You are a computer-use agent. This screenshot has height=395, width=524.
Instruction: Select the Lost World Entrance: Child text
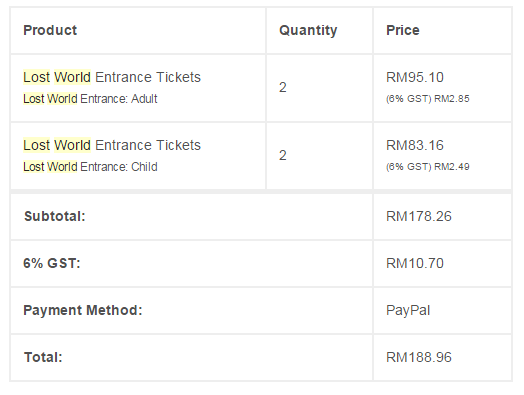point(90,167)
